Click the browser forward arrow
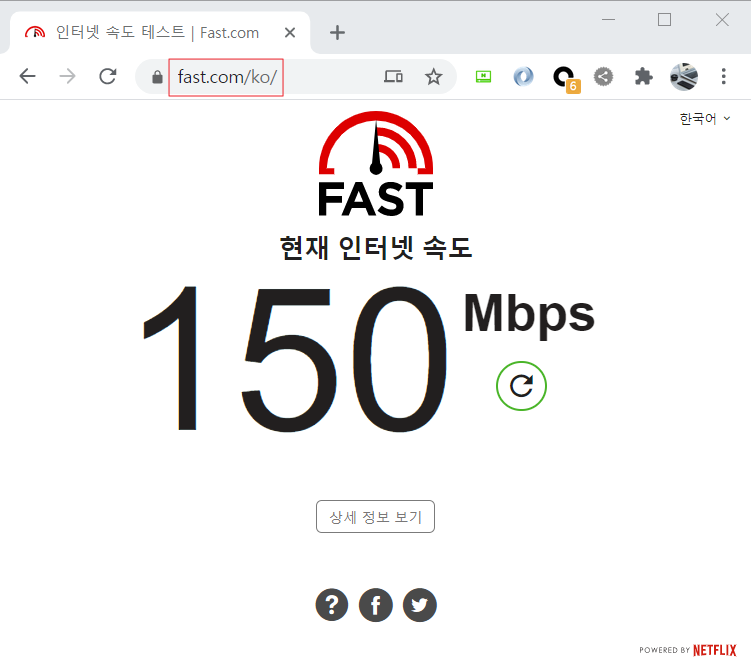 [x=68, y=76]
